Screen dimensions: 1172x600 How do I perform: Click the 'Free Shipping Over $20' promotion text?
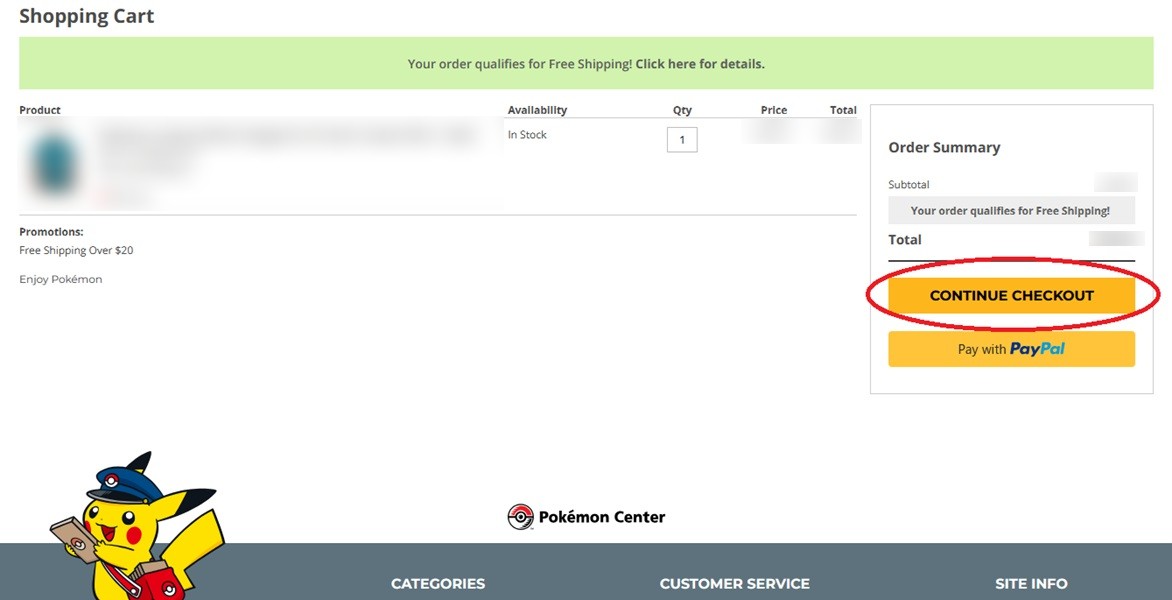coord(76,250)
